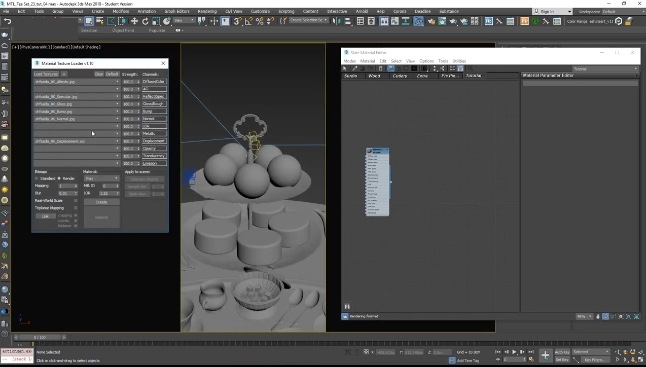646x367 pixels.
Task: Click the Sign In button
Action: [552, 12]
